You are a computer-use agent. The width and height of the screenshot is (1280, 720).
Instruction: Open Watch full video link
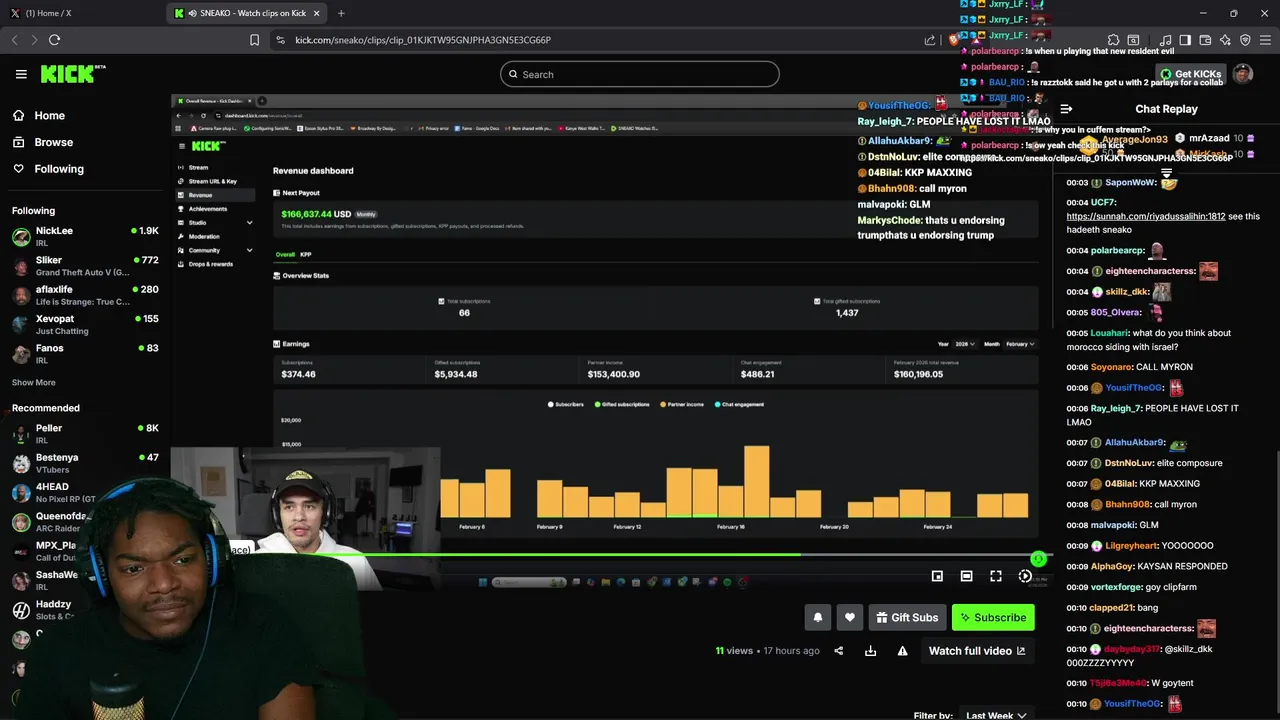977,651
